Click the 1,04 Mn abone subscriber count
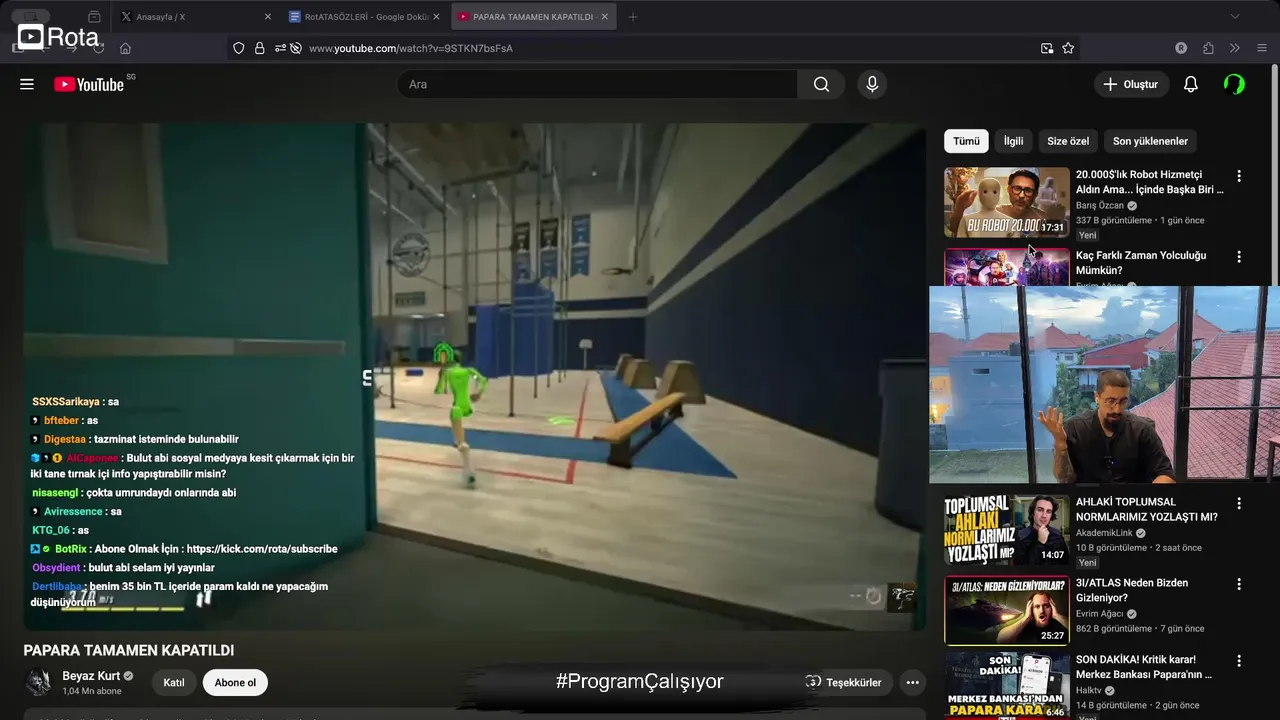 point(92,691)
